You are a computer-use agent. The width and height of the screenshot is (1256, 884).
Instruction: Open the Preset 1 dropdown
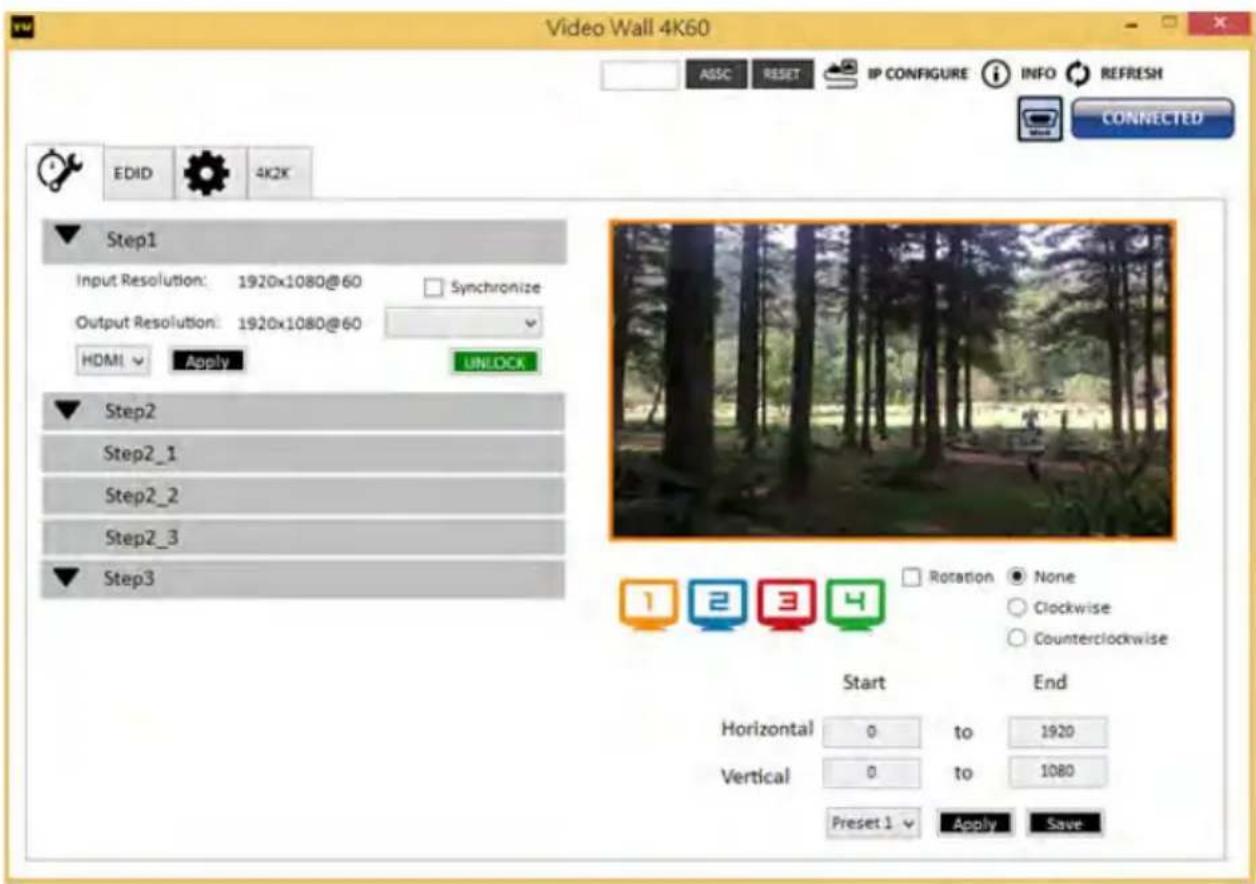(x=873, y=823)
